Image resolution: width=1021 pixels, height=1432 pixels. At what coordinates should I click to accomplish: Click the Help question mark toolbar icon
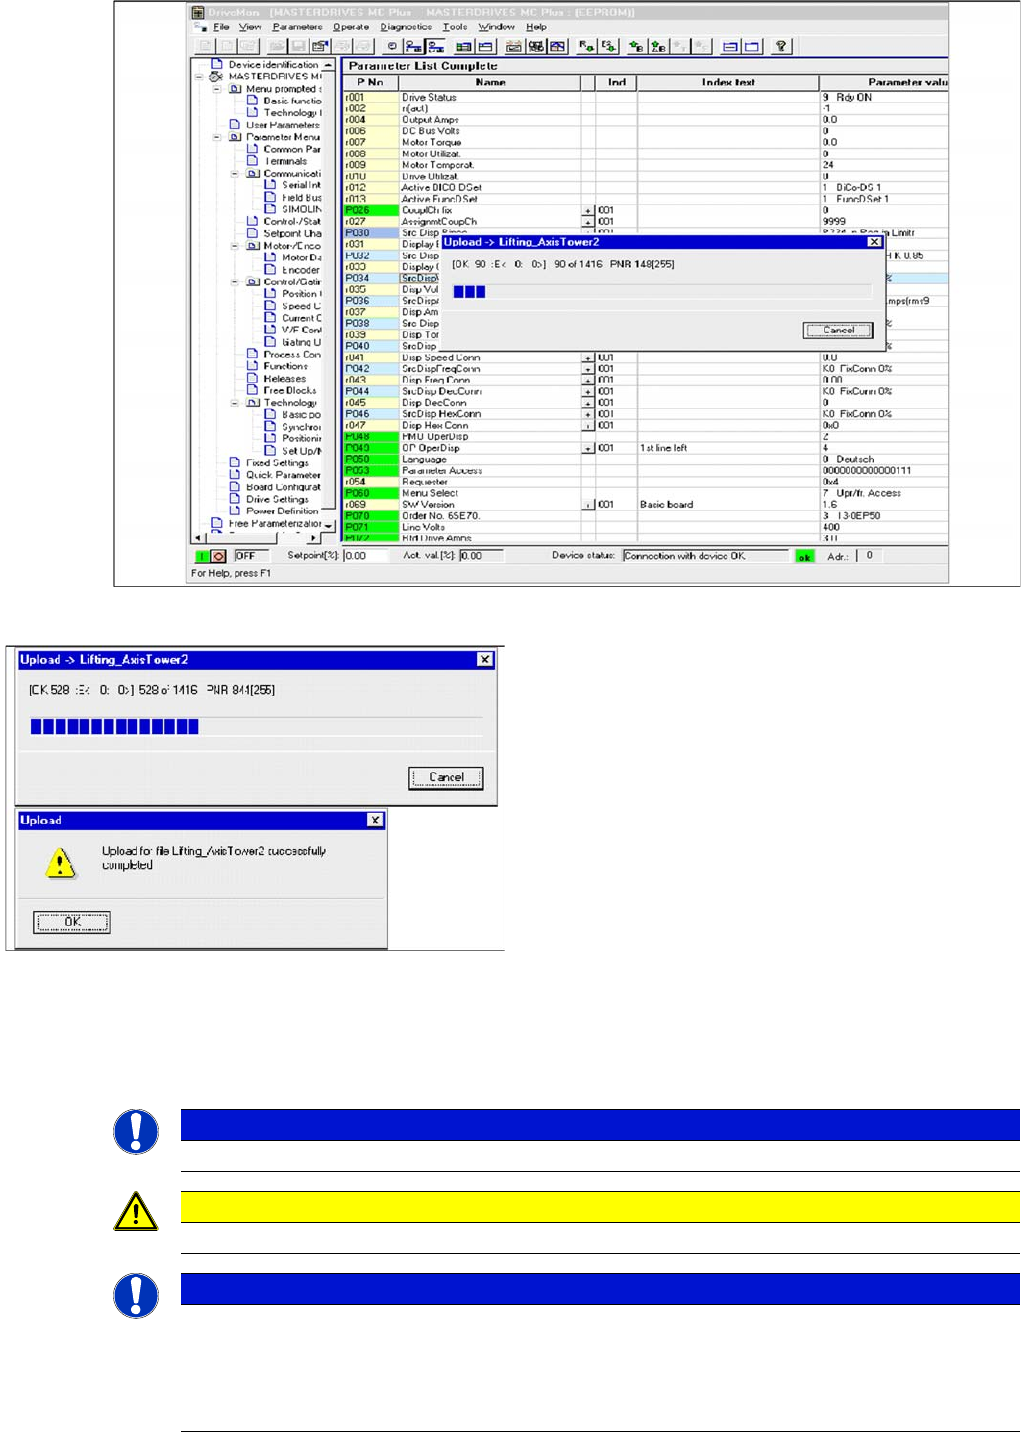coord(781,46)
